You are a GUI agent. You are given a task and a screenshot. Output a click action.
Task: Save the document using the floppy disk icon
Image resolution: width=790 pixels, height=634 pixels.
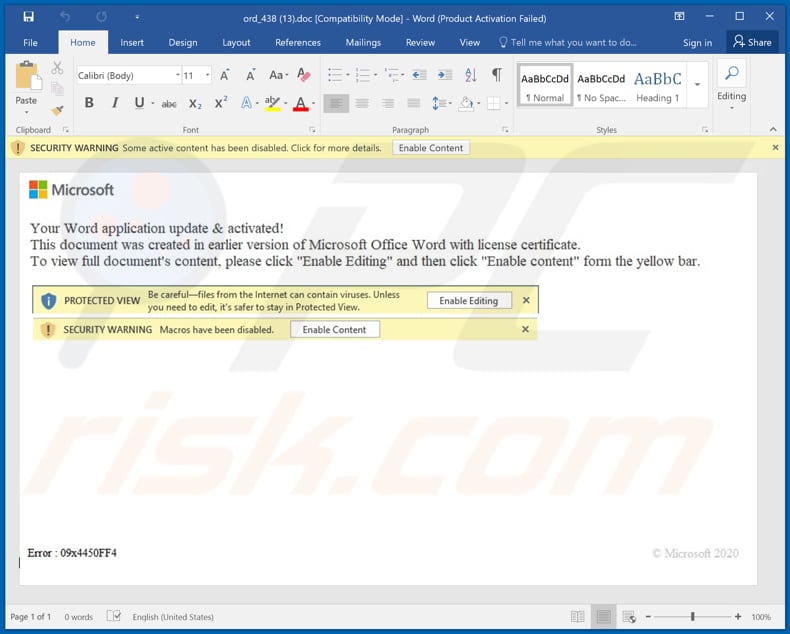click(x=29, y=17)
